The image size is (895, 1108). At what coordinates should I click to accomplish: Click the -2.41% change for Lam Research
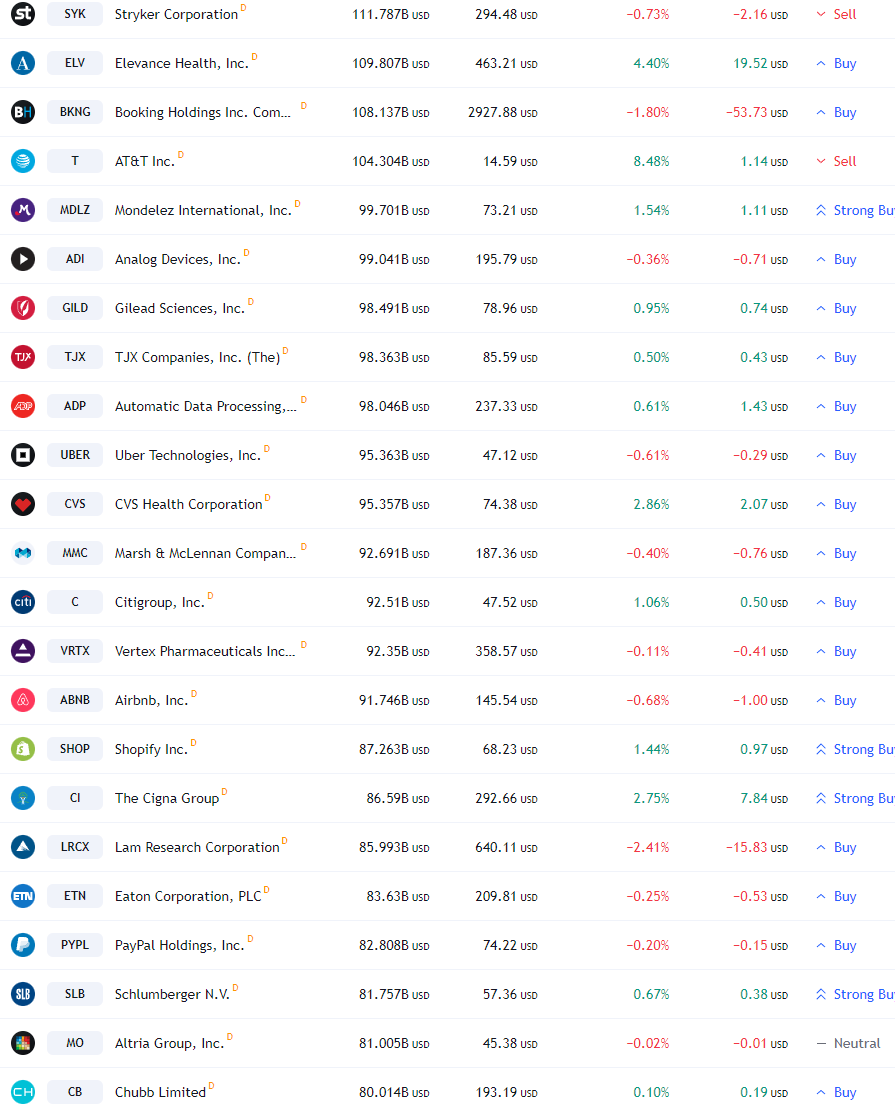coord(648,847)
